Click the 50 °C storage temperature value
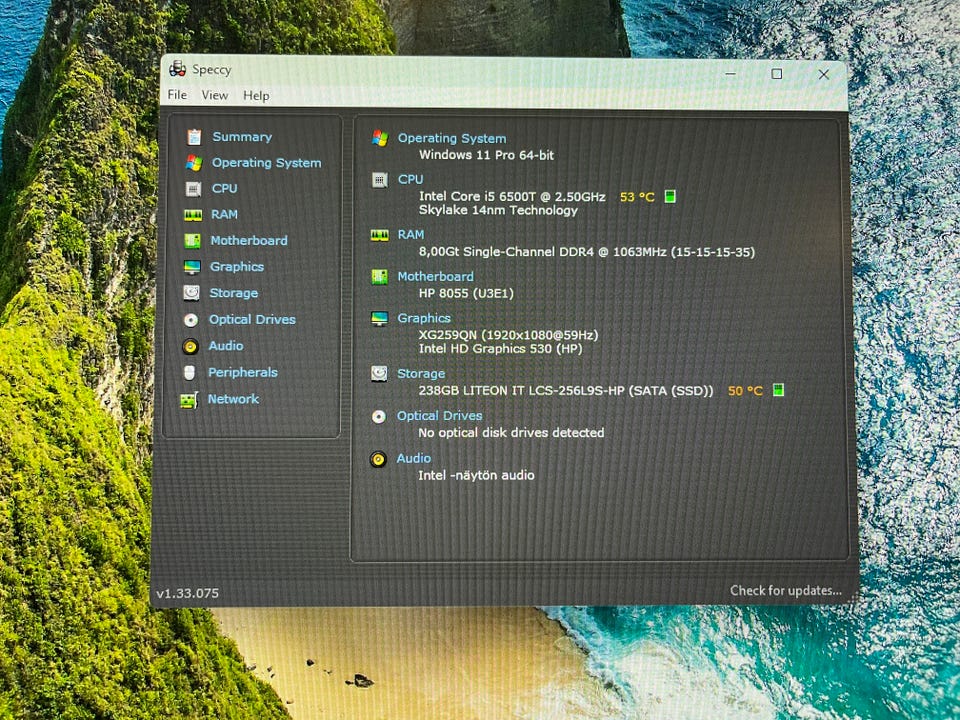Viewport: 960px width, 720px height. 745,391
